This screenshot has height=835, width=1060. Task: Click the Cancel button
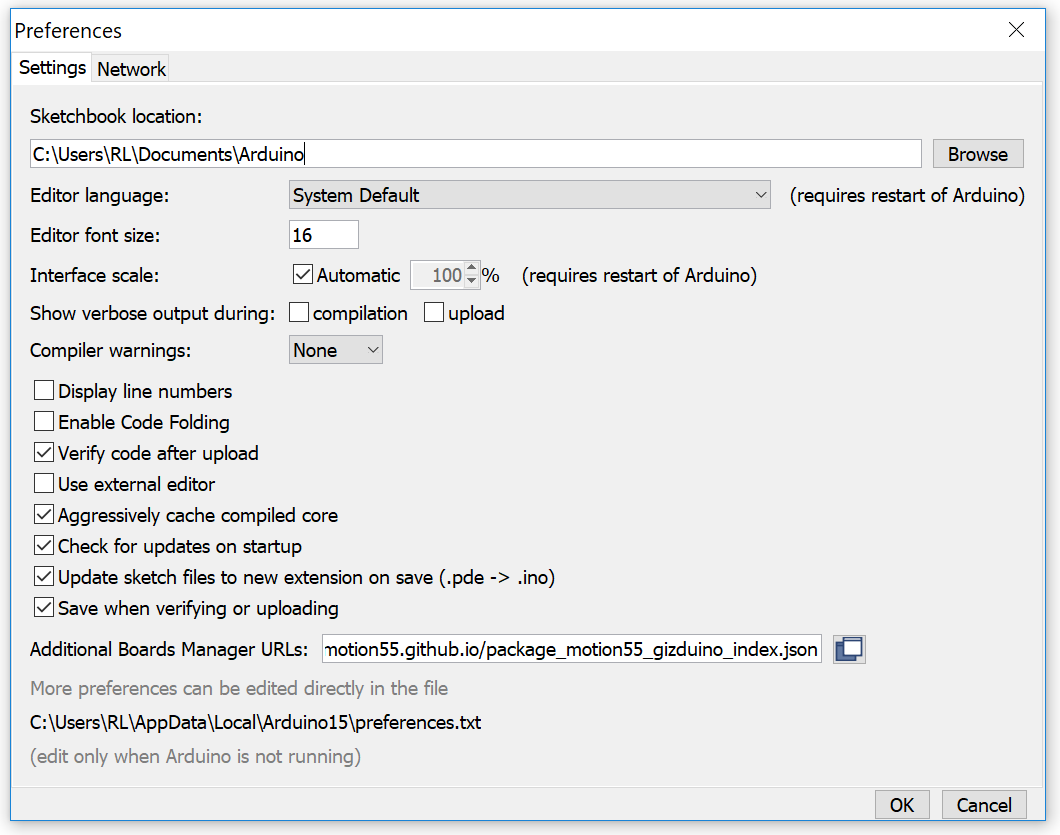(984, 805)
